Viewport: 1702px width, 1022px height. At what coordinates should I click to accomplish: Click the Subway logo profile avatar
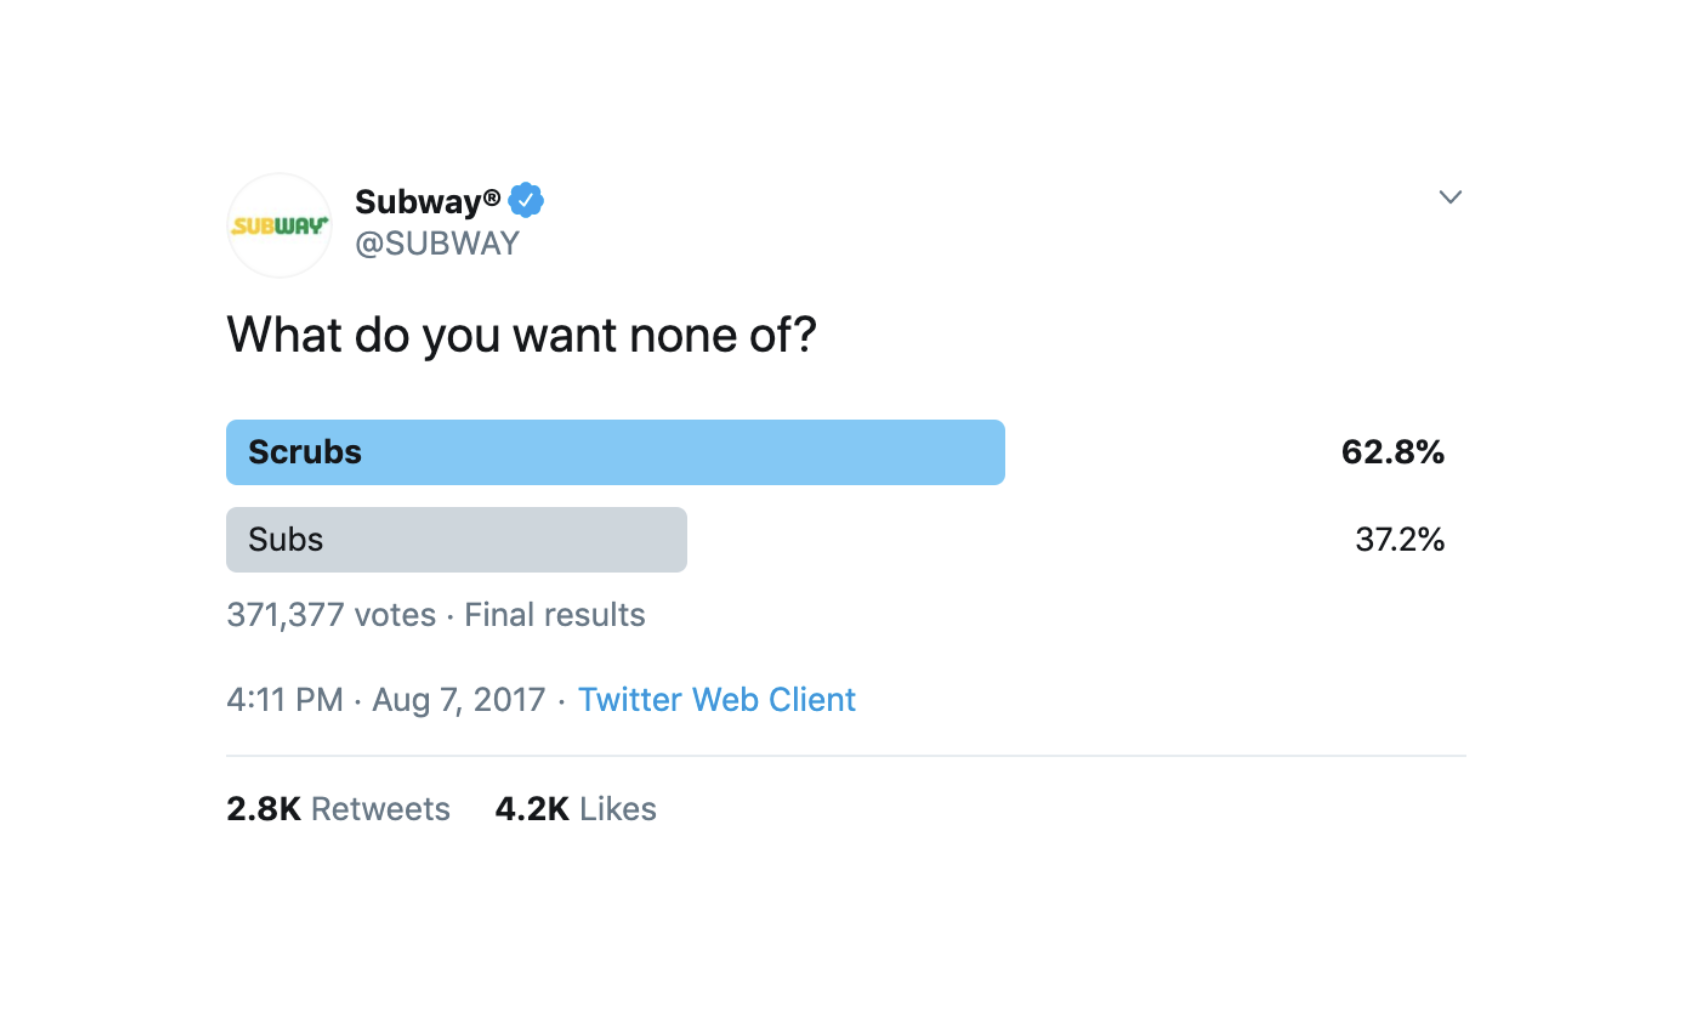tap(279, 226)
